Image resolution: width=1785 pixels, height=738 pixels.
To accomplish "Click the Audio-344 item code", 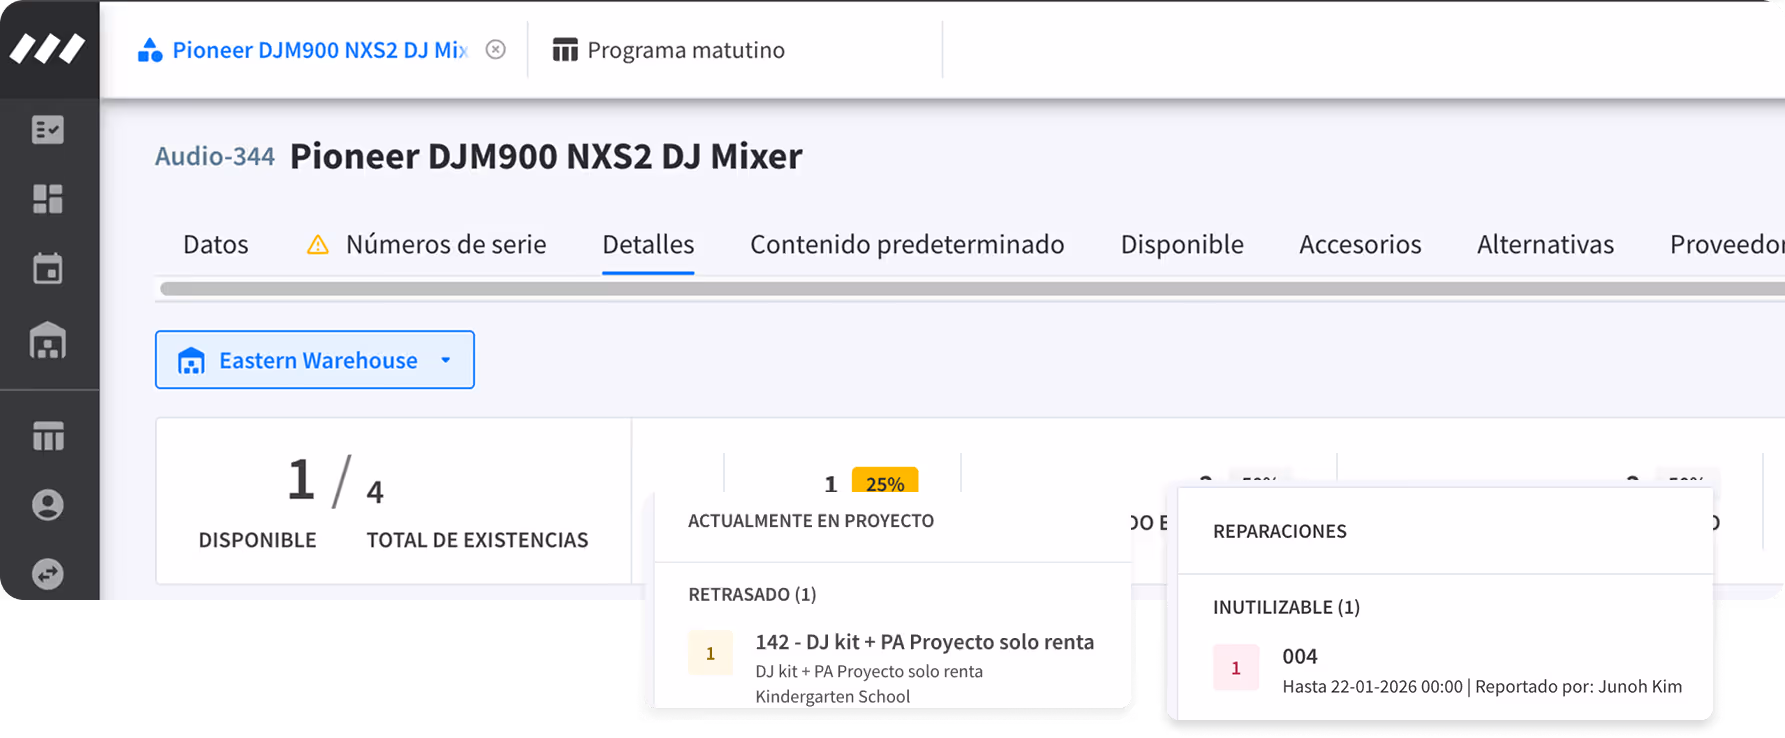I will [215, 156].
